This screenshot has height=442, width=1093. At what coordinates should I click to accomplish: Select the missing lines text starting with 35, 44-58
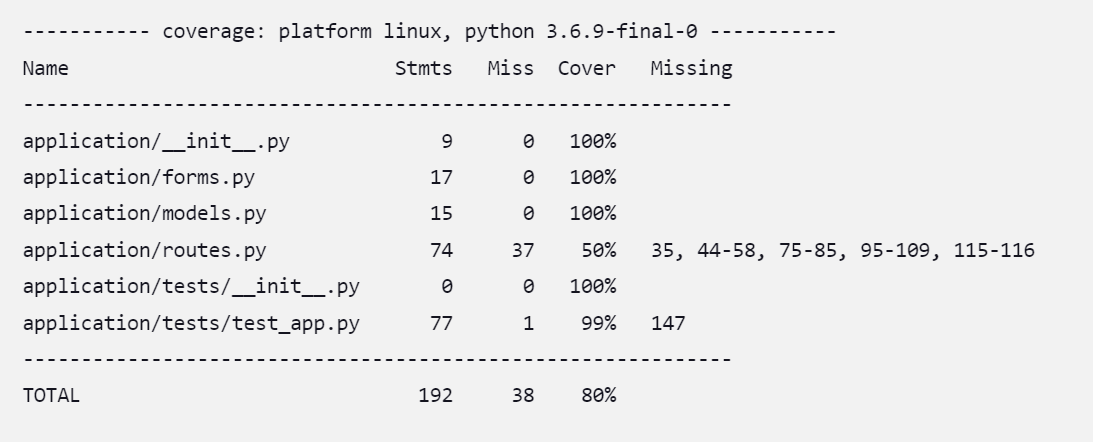point(843,251)
